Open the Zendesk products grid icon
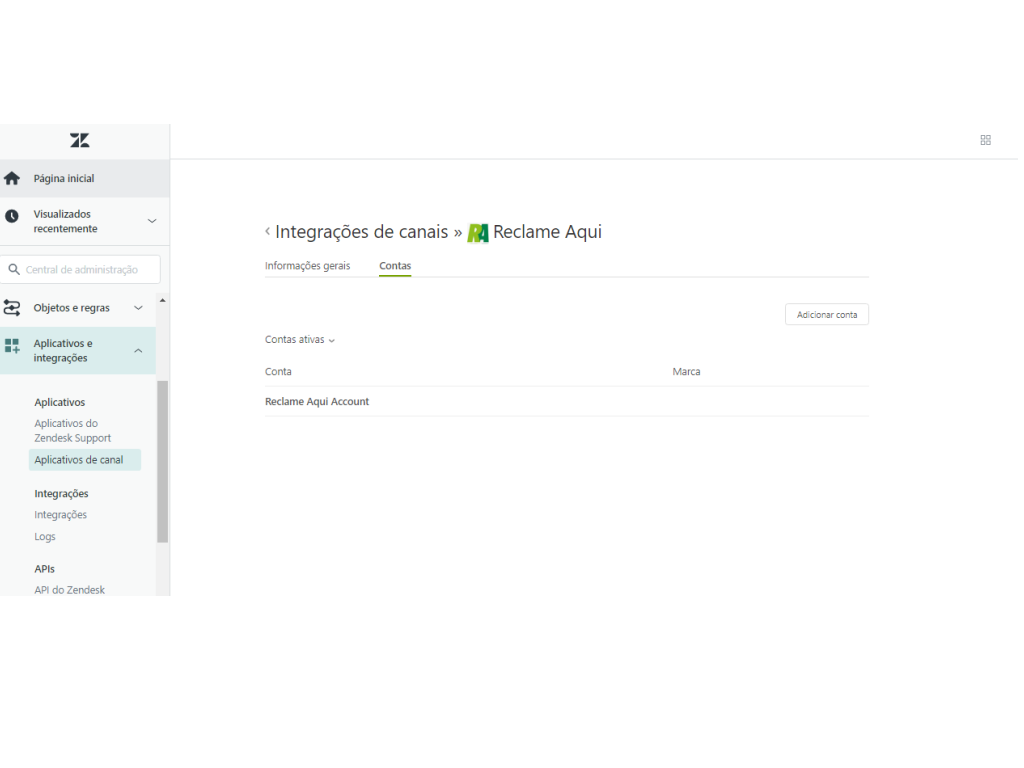This screenshot has height=768, width=1024. [x=985, y=141]
